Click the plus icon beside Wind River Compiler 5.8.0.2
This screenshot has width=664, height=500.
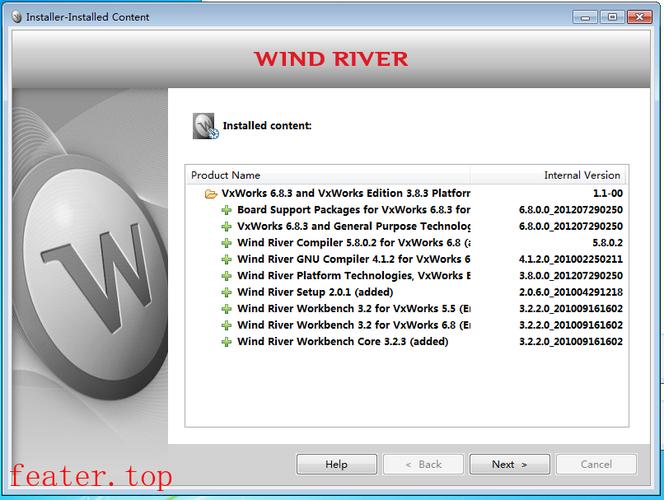pos(227,243)
